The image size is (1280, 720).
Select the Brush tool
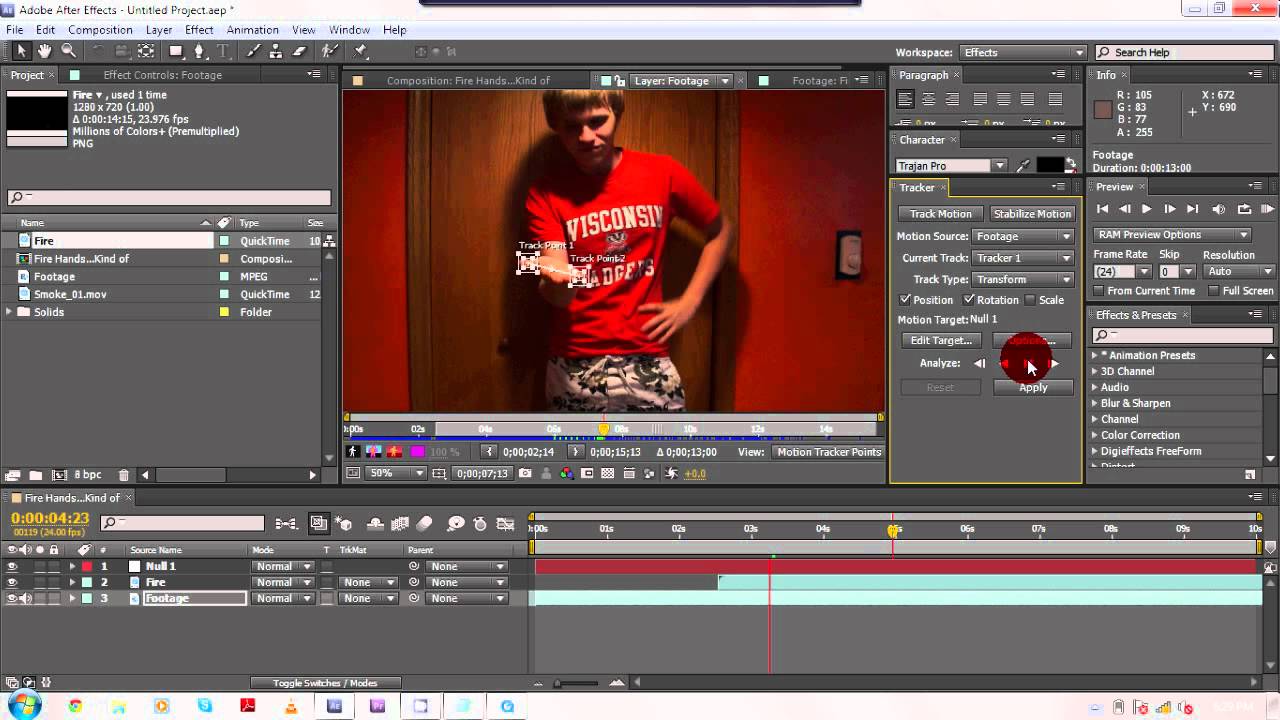255,51
